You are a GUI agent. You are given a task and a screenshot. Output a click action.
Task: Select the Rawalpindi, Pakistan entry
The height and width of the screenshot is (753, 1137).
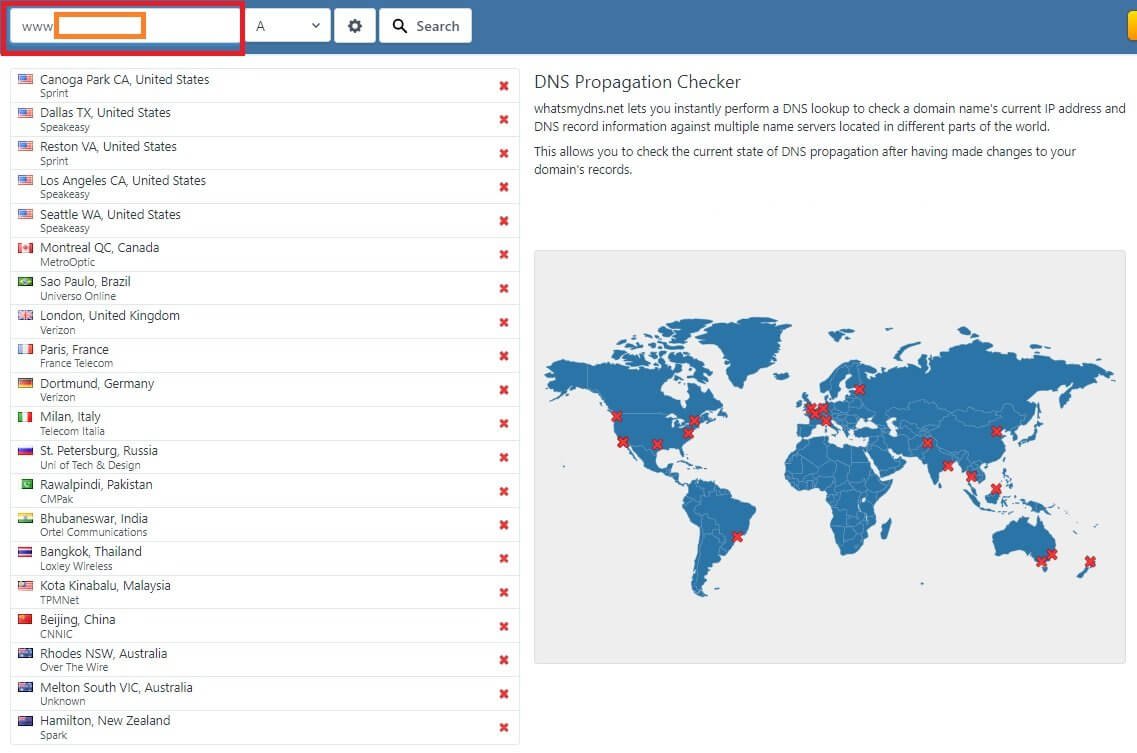[265, 491]
